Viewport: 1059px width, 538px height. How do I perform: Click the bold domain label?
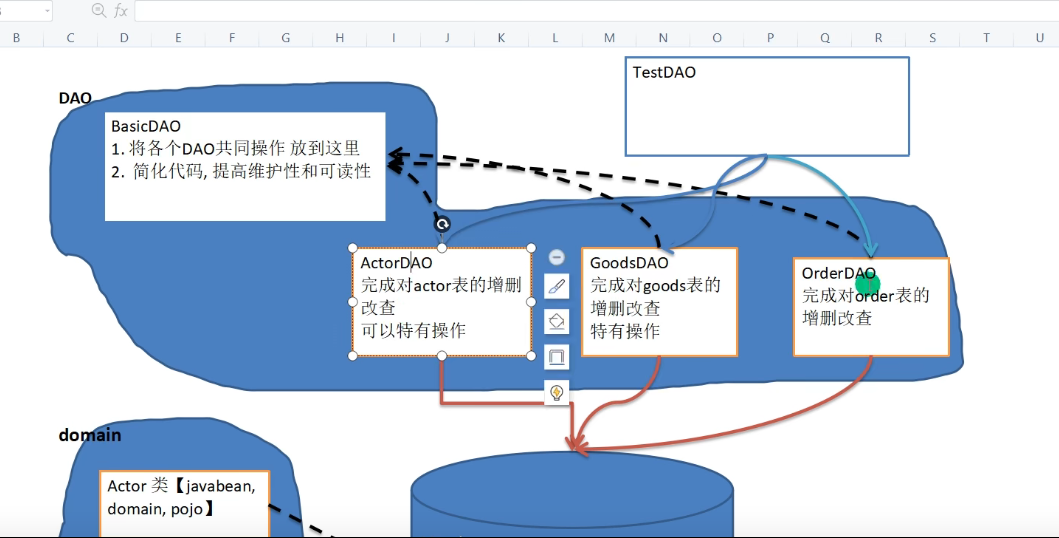point(90,435)
